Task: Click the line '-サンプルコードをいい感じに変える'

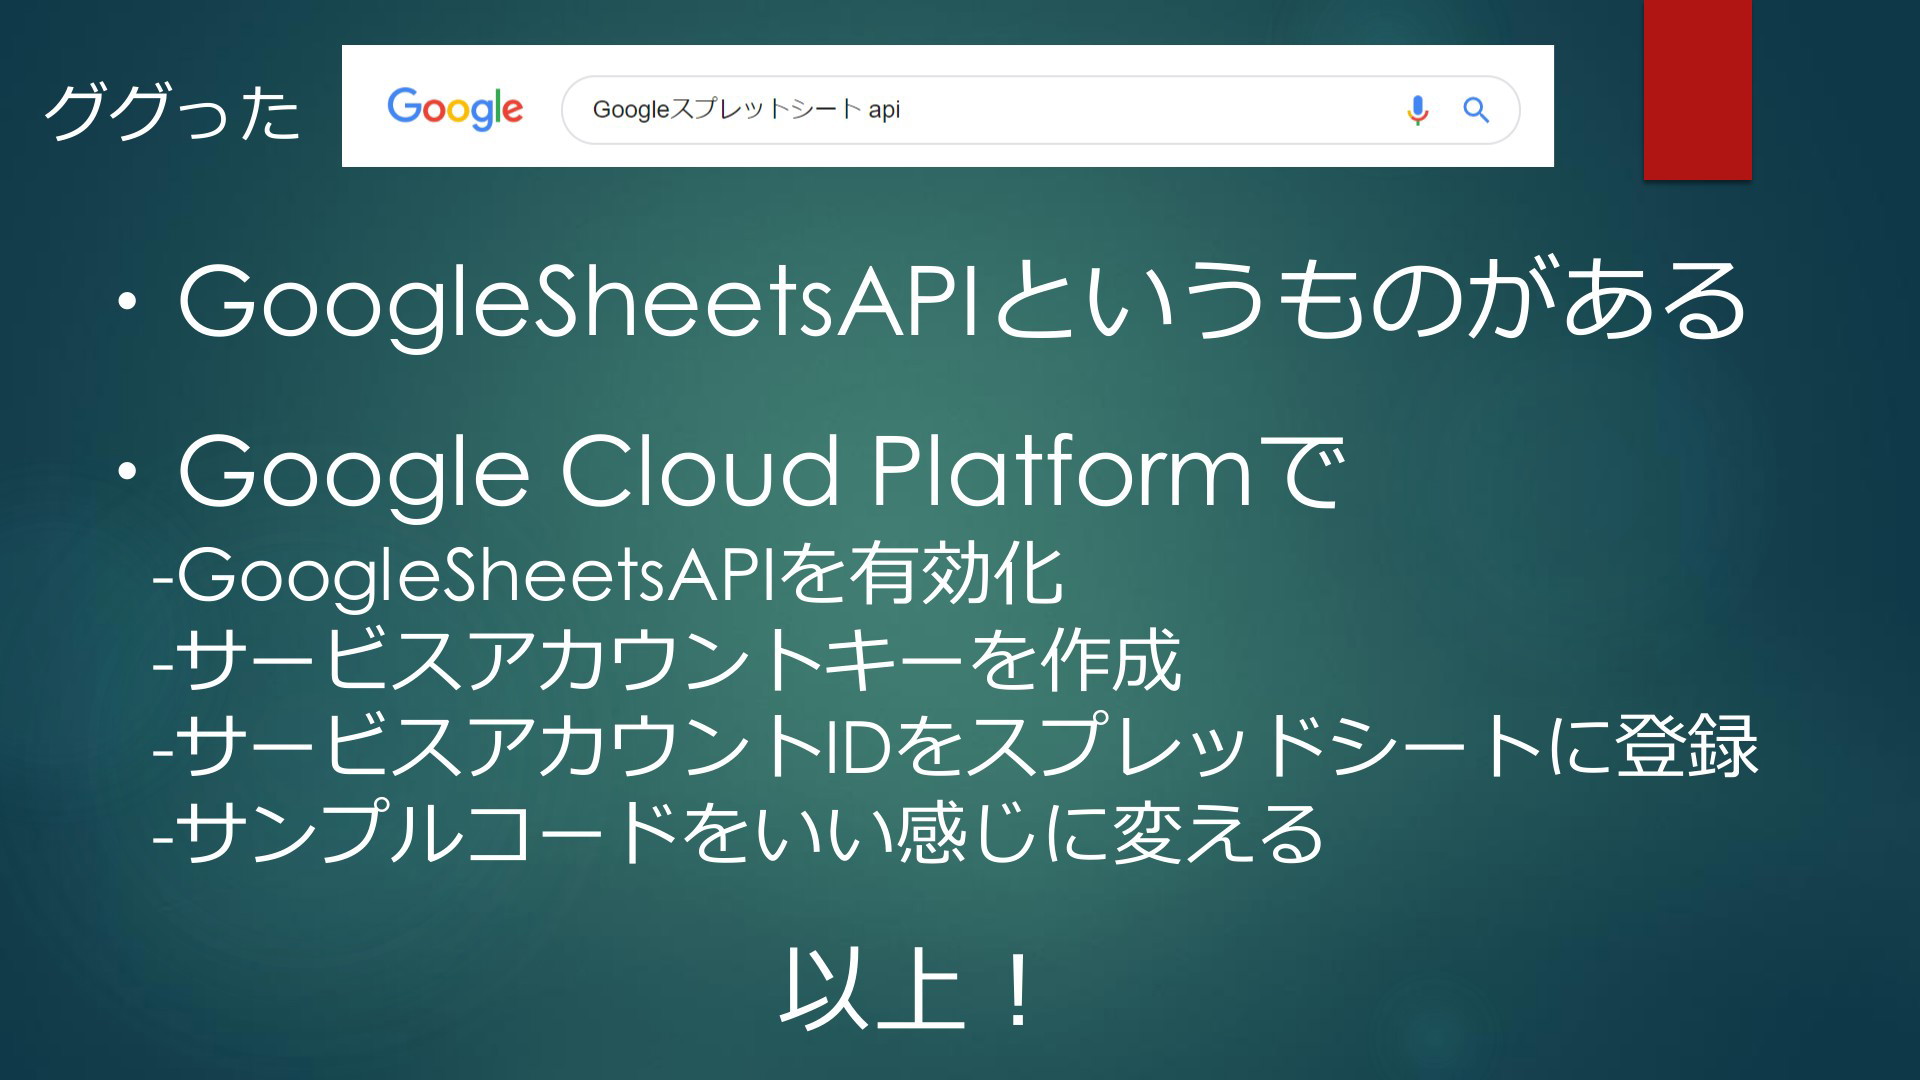Action: click(x=739, y=833)
